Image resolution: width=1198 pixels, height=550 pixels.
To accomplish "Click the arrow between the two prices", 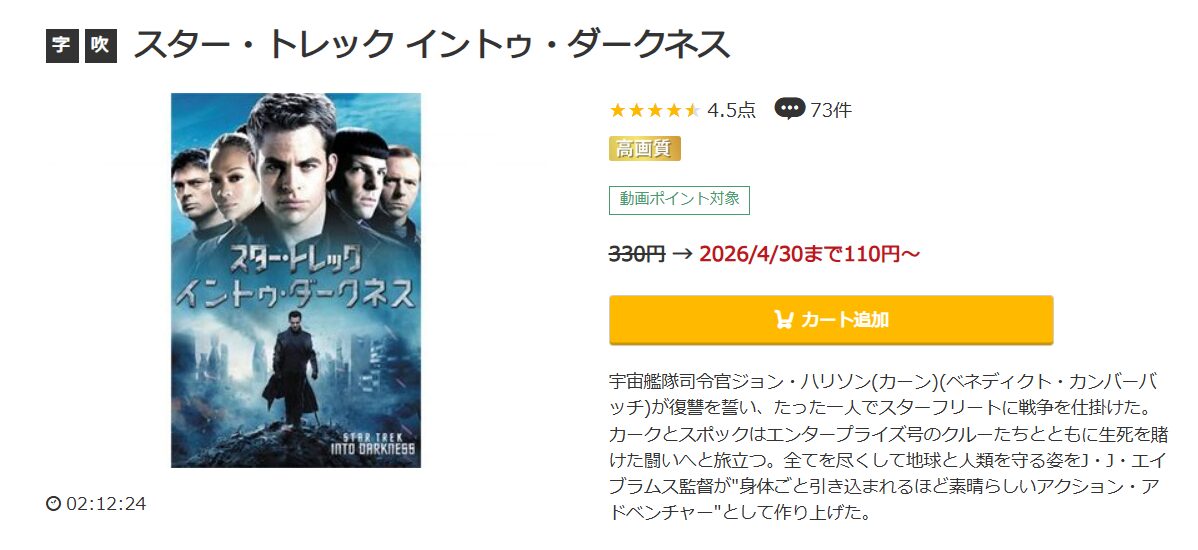I will coord(682,254).
